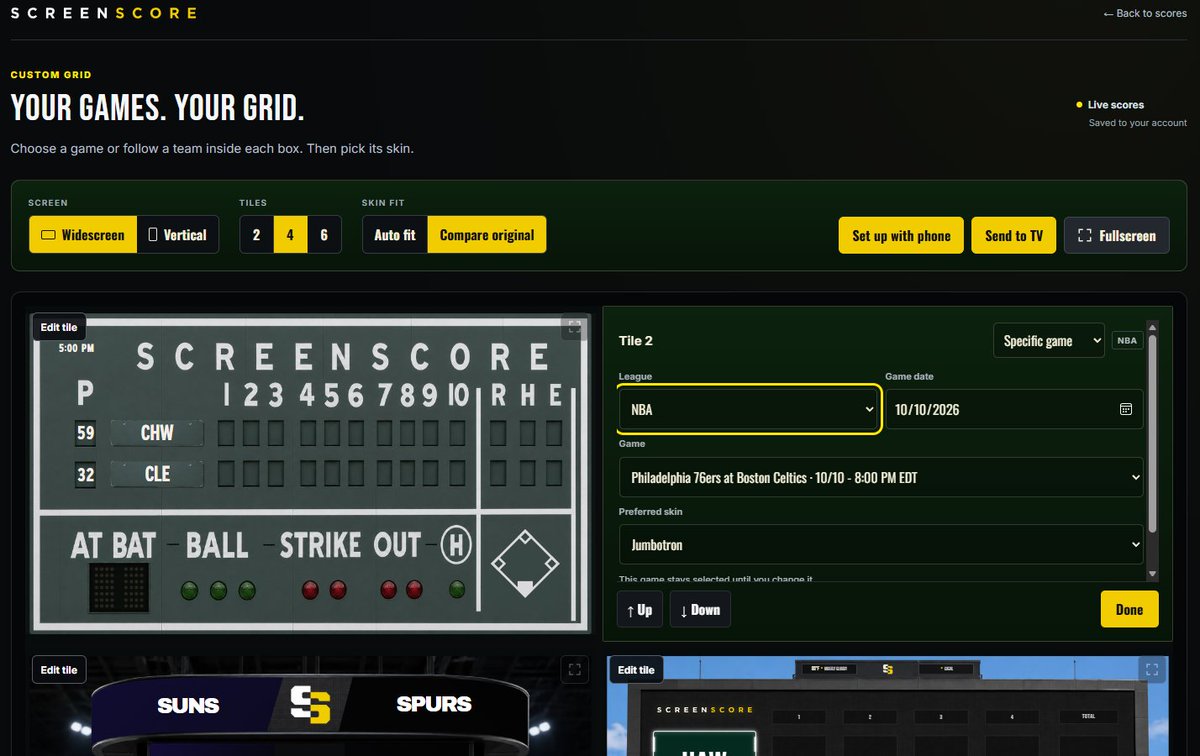Click the SUNS team name on jumbotron
The image size is (1200, 756).
[188, 705]
